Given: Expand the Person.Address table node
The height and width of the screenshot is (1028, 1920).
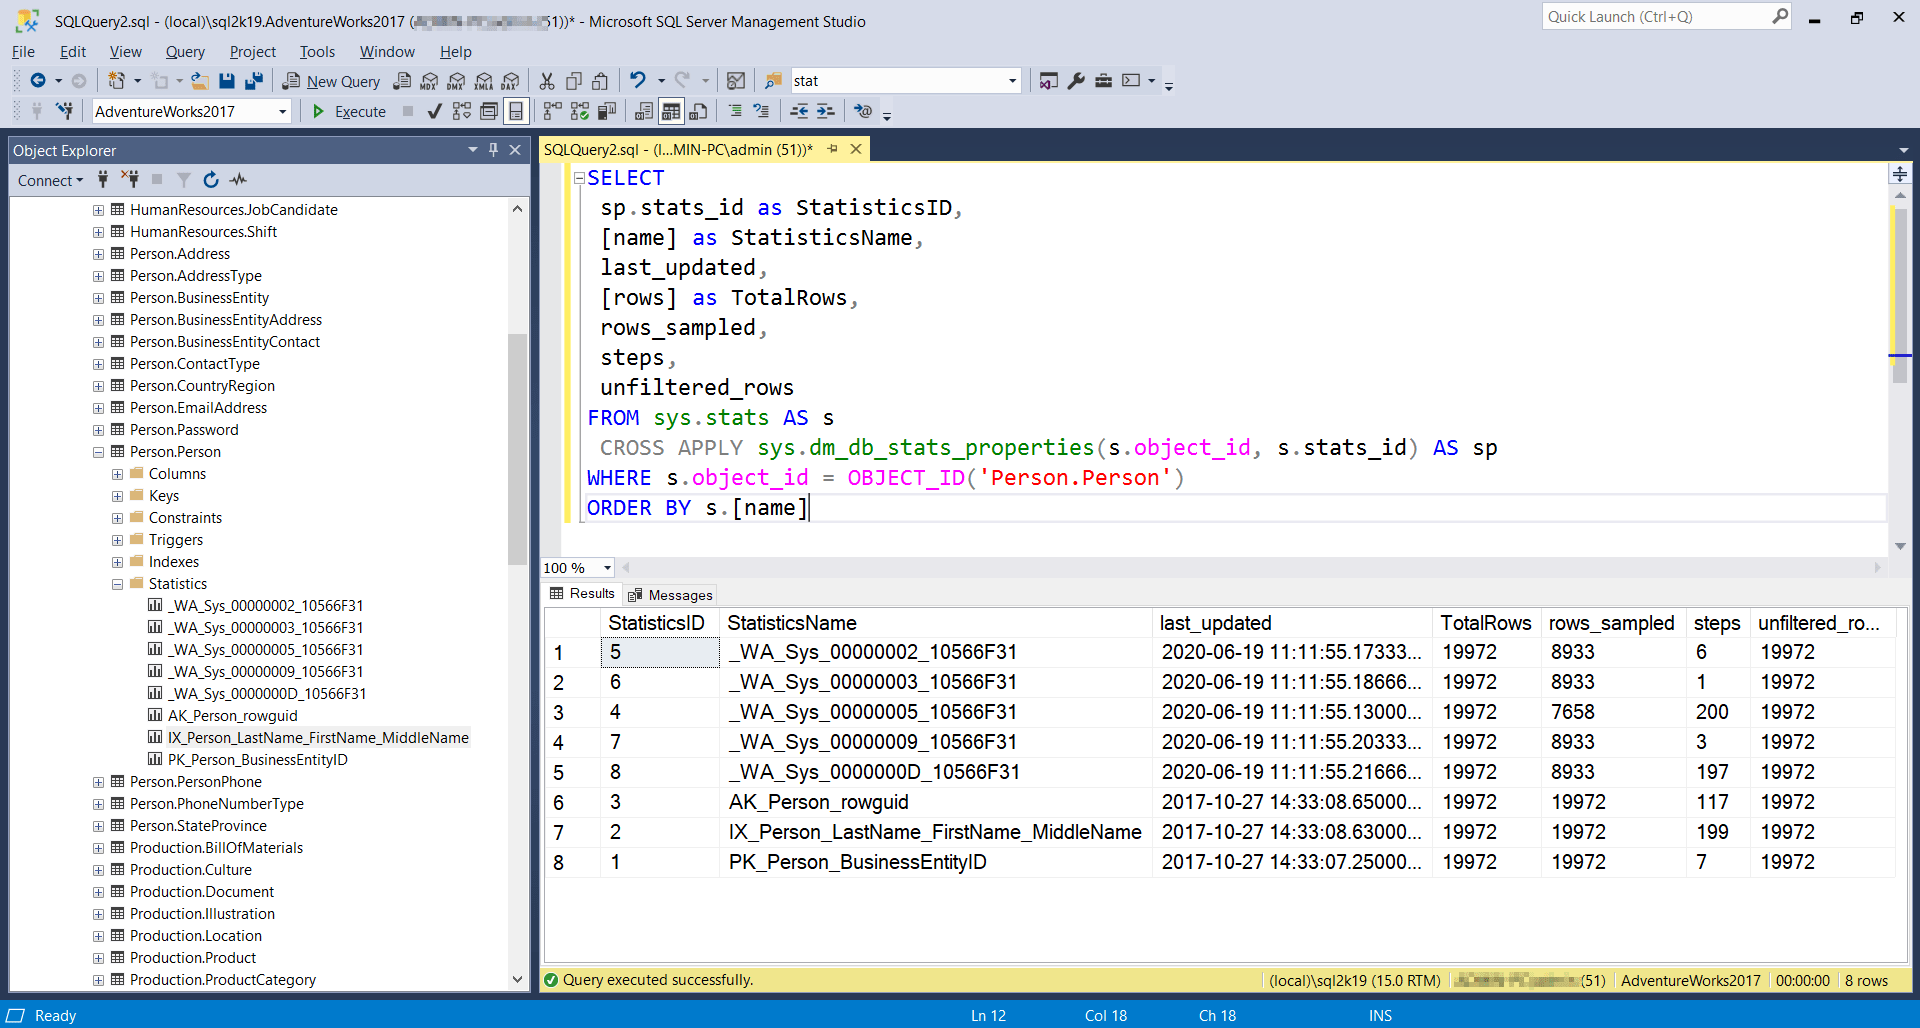Looking at the screenshot, I should 98,253.
